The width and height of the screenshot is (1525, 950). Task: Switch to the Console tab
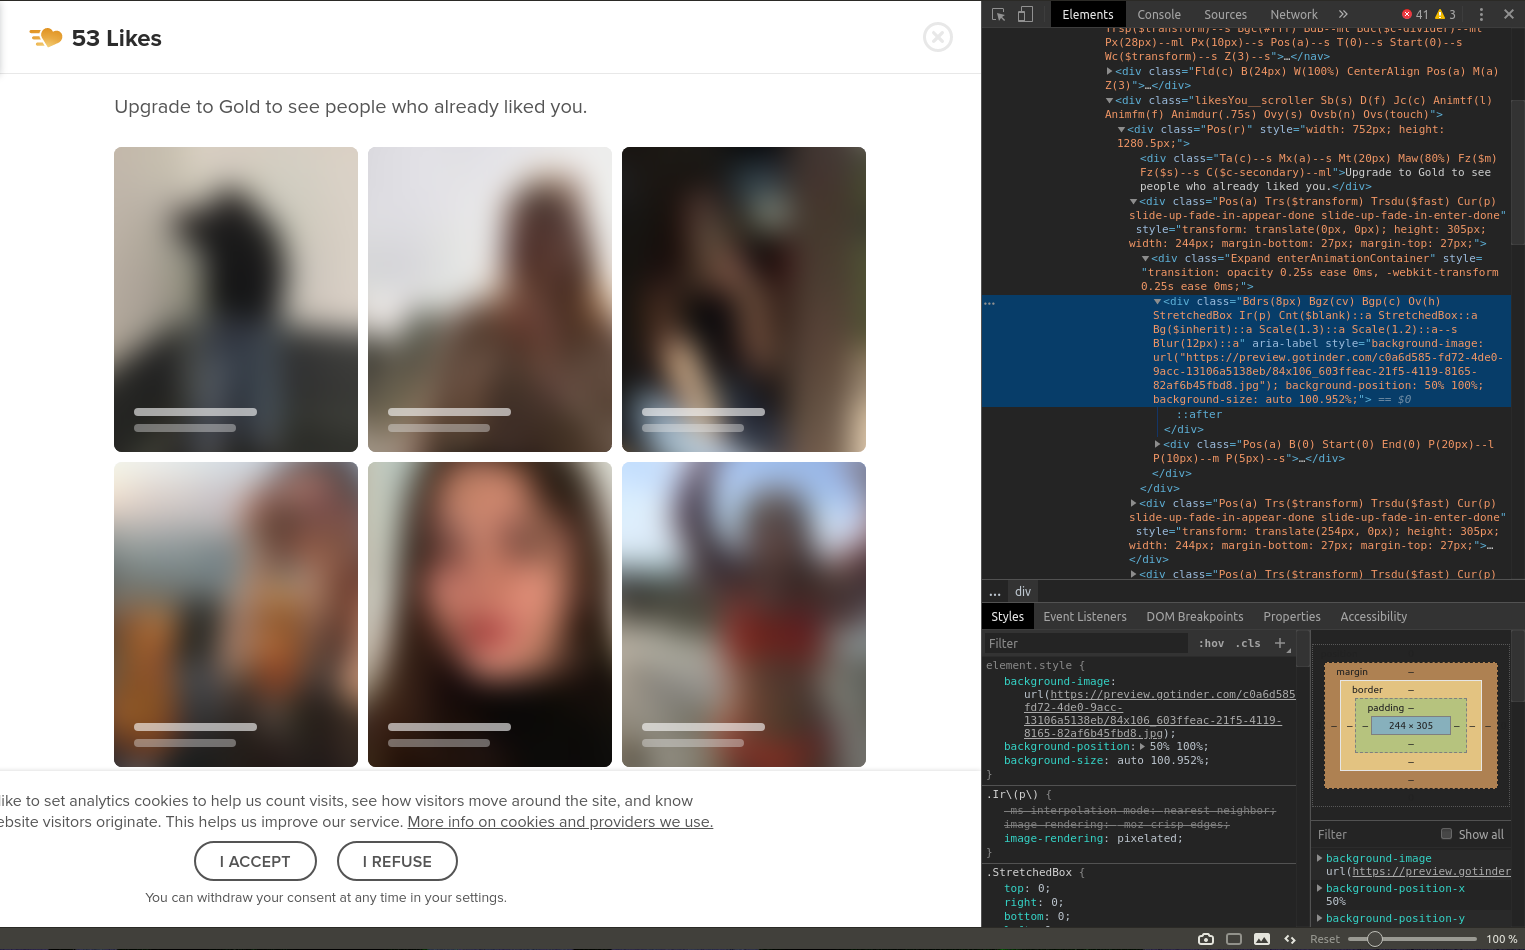pos(1159,15)
